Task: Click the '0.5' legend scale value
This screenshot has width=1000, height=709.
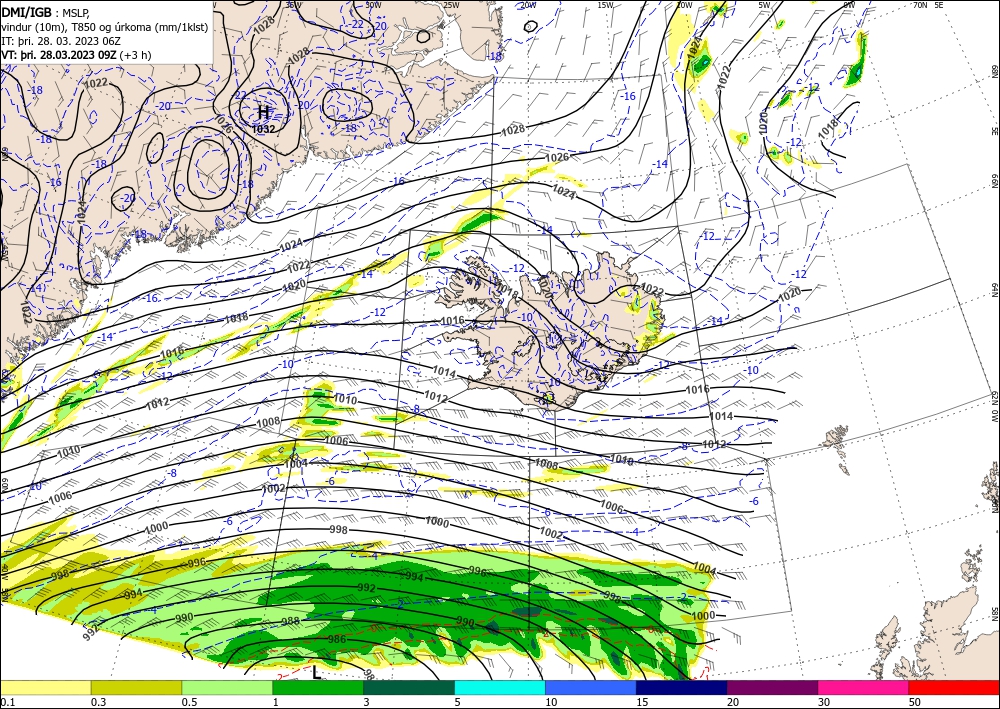Action: (x=189, y=702)
